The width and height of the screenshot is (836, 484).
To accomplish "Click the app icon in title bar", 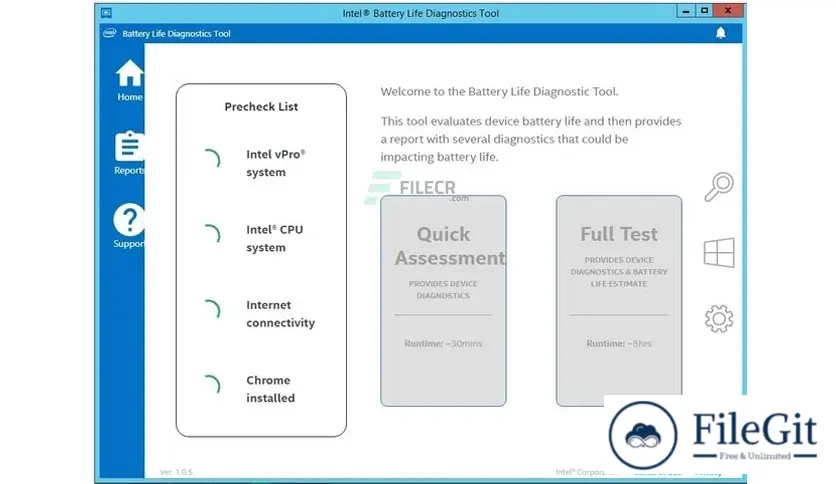I will pyautogui.click(x=106, y=13).
